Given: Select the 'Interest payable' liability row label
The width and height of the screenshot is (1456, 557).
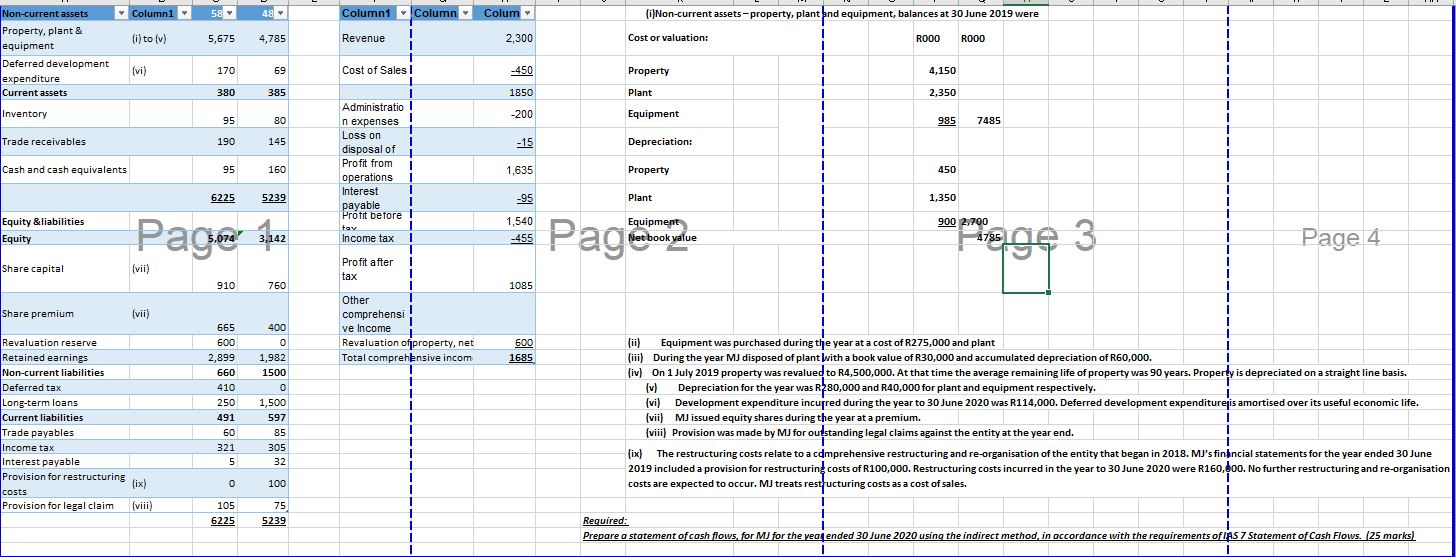Looking at the screenshot, I should 65,462.
